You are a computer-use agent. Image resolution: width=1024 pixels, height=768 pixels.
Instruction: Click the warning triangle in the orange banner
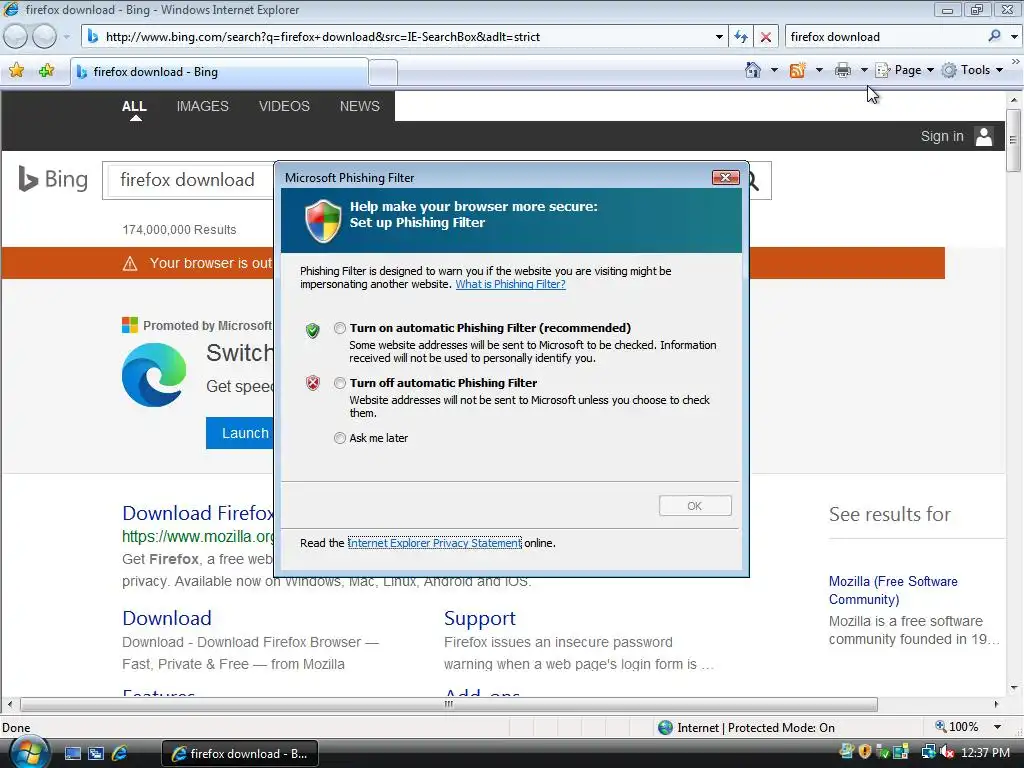[x=130, y=263]
